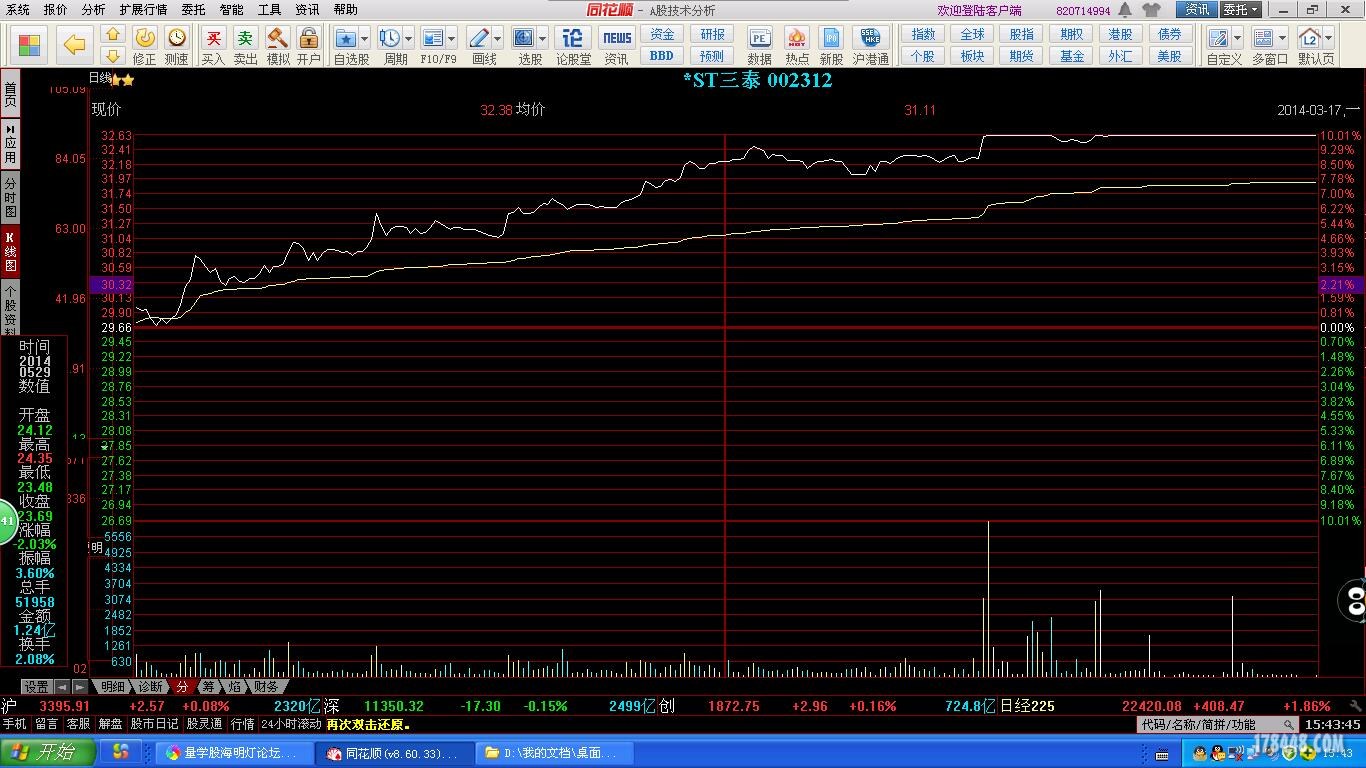The image size is (1366, 768).
Task: Click the notification bell icon
Action: (1125, 10)
